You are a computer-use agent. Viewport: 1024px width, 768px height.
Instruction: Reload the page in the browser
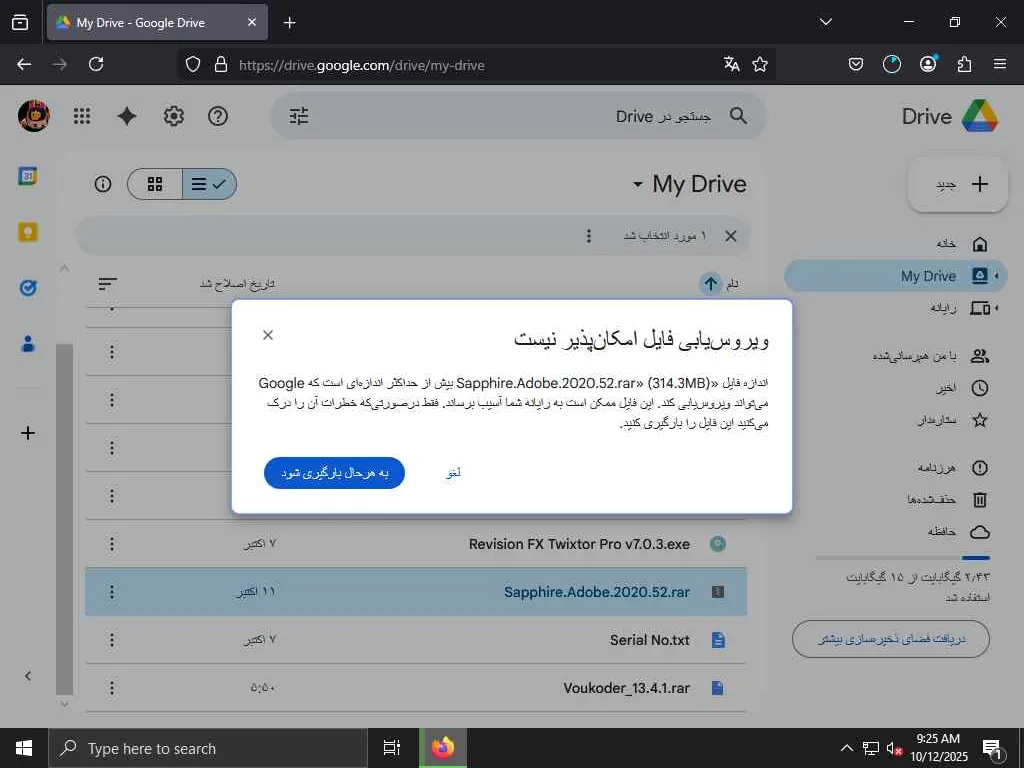(96, 64)
